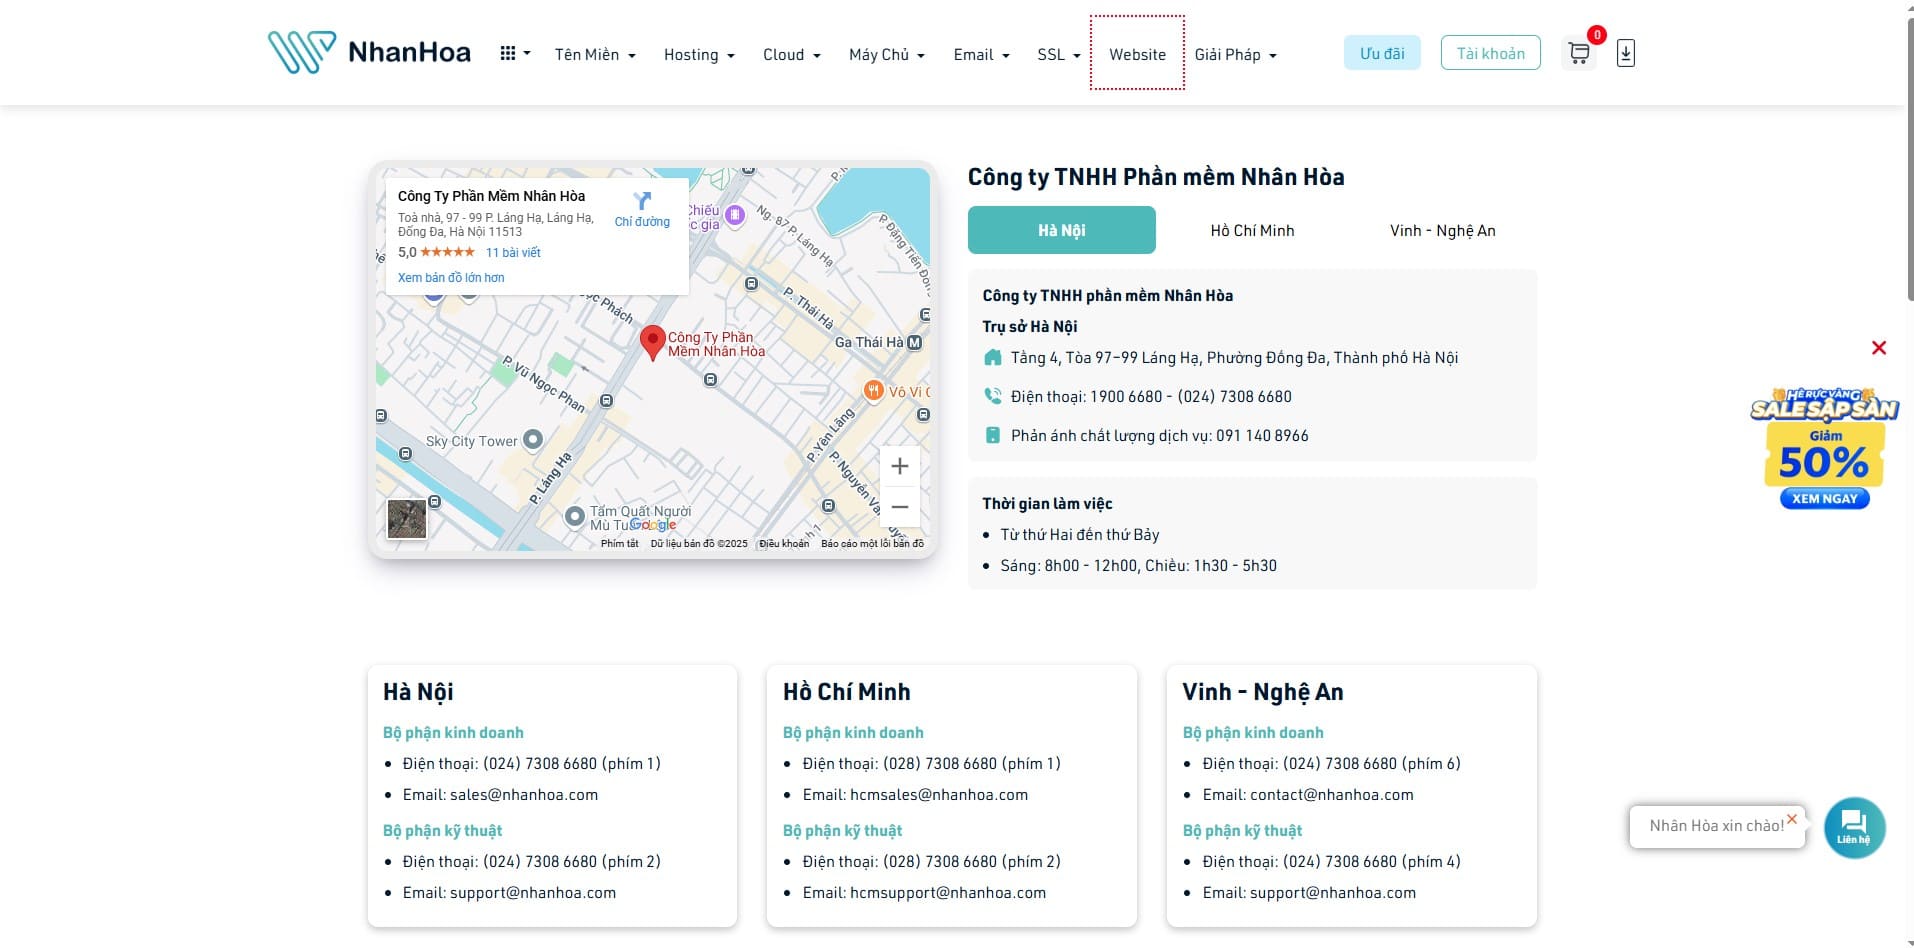Close the sale promotion banner
The image size is (1914, 948).
1879,348
